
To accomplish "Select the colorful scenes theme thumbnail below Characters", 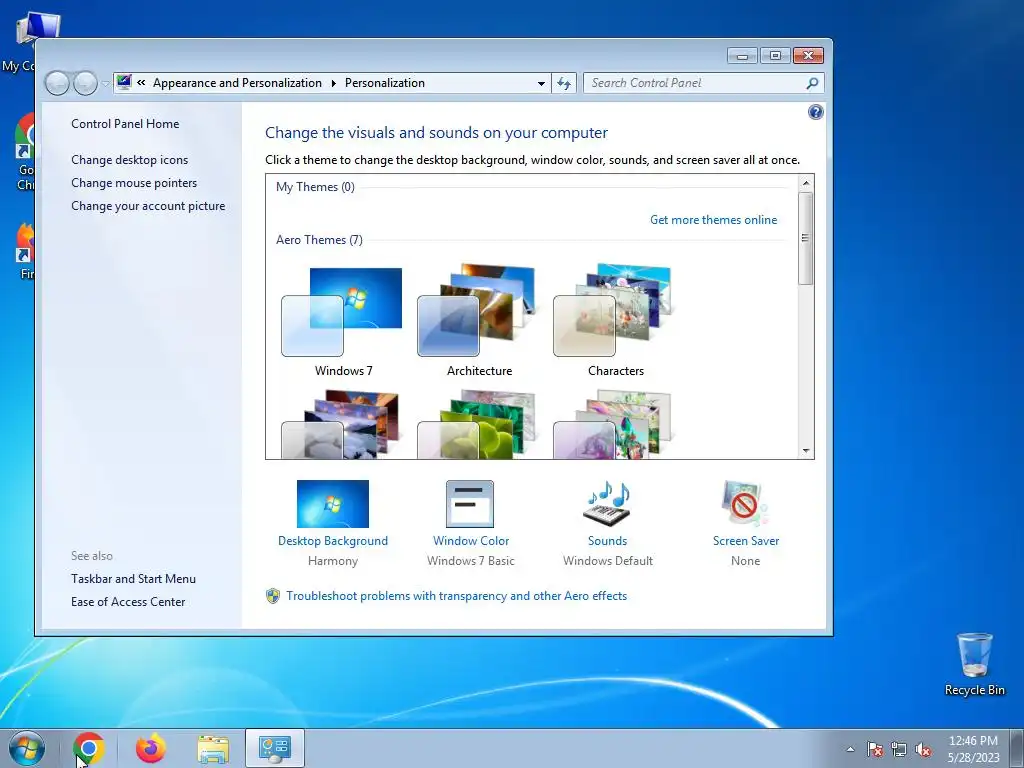I will [x=612, y=424].
